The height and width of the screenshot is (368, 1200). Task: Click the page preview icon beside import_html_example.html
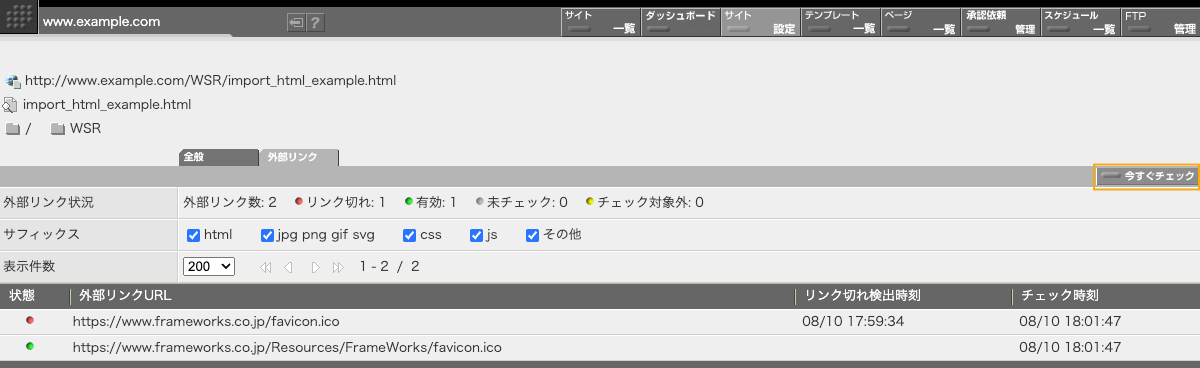tap(11, 104)
